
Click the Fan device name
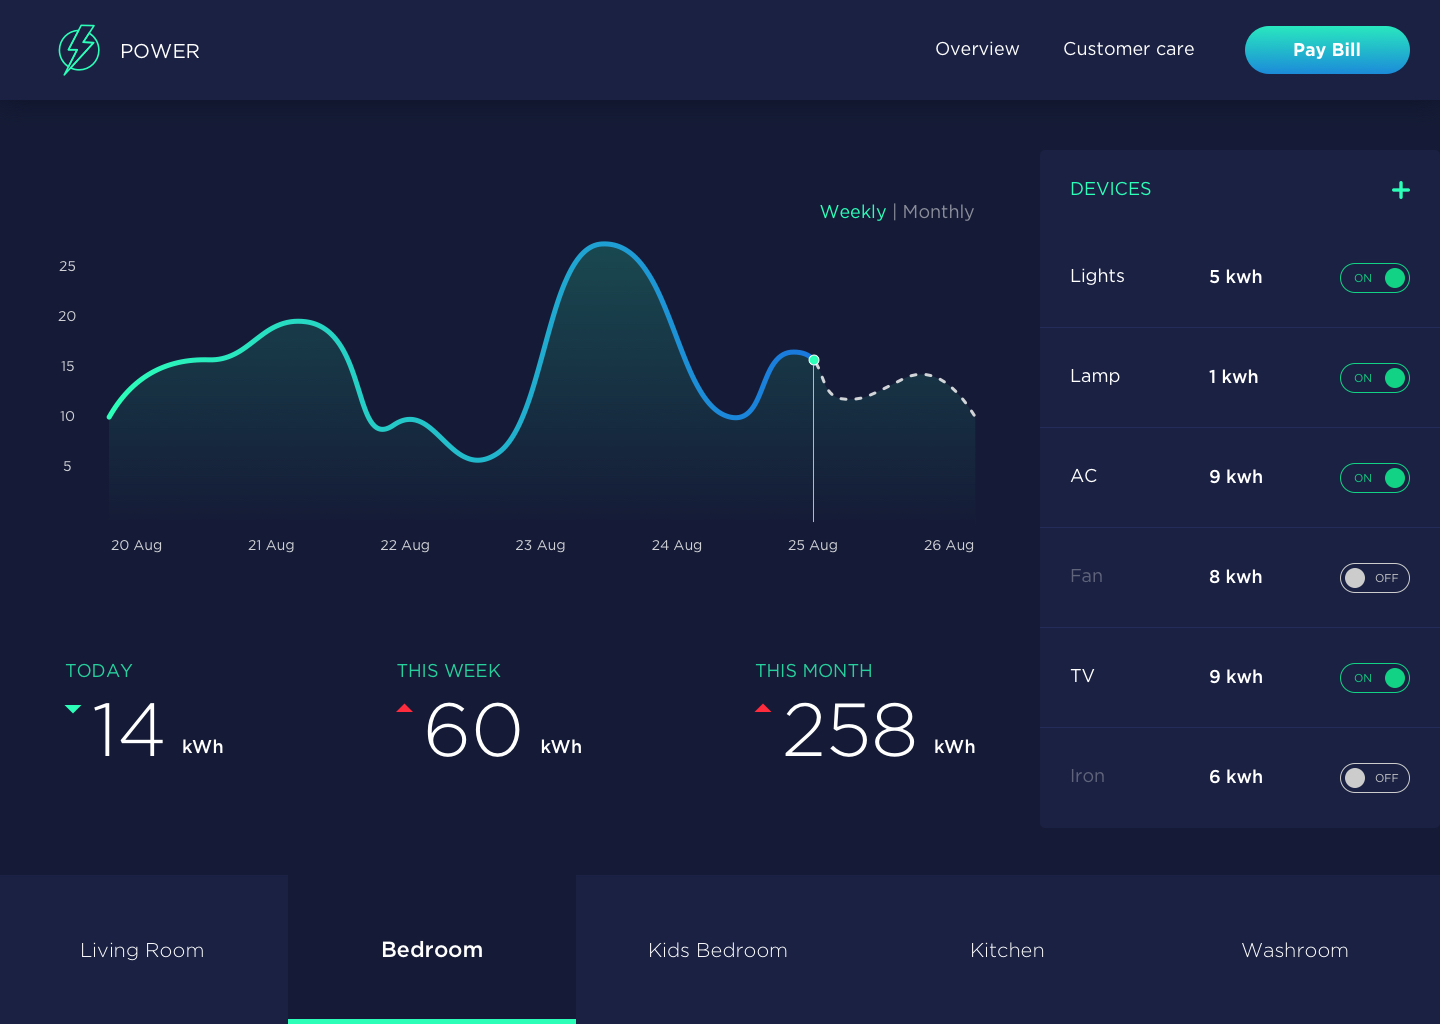1086,576
